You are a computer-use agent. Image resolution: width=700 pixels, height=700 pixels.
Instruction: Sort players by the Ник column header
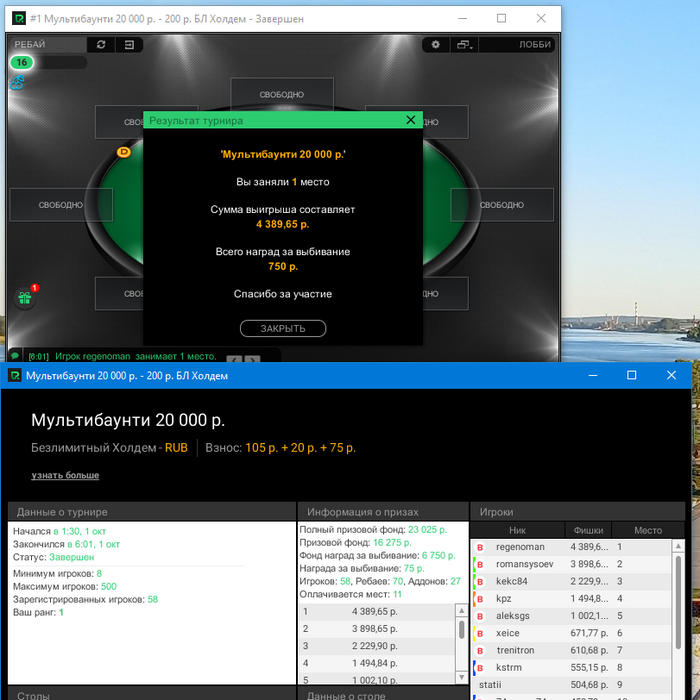click(517, 530)
